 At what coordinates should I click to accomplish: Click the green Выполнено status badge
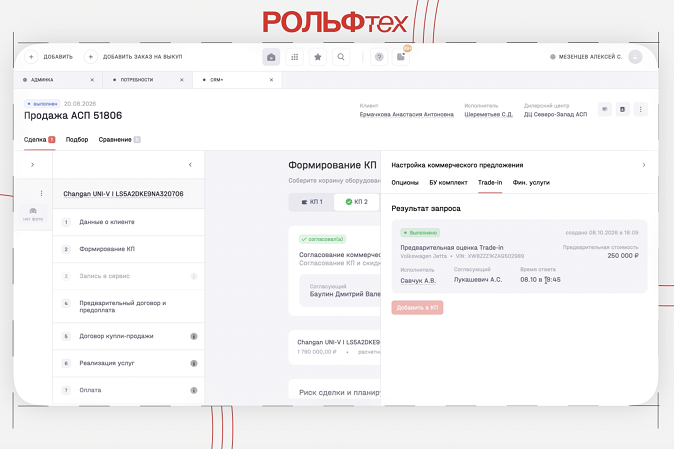(420, 233)
